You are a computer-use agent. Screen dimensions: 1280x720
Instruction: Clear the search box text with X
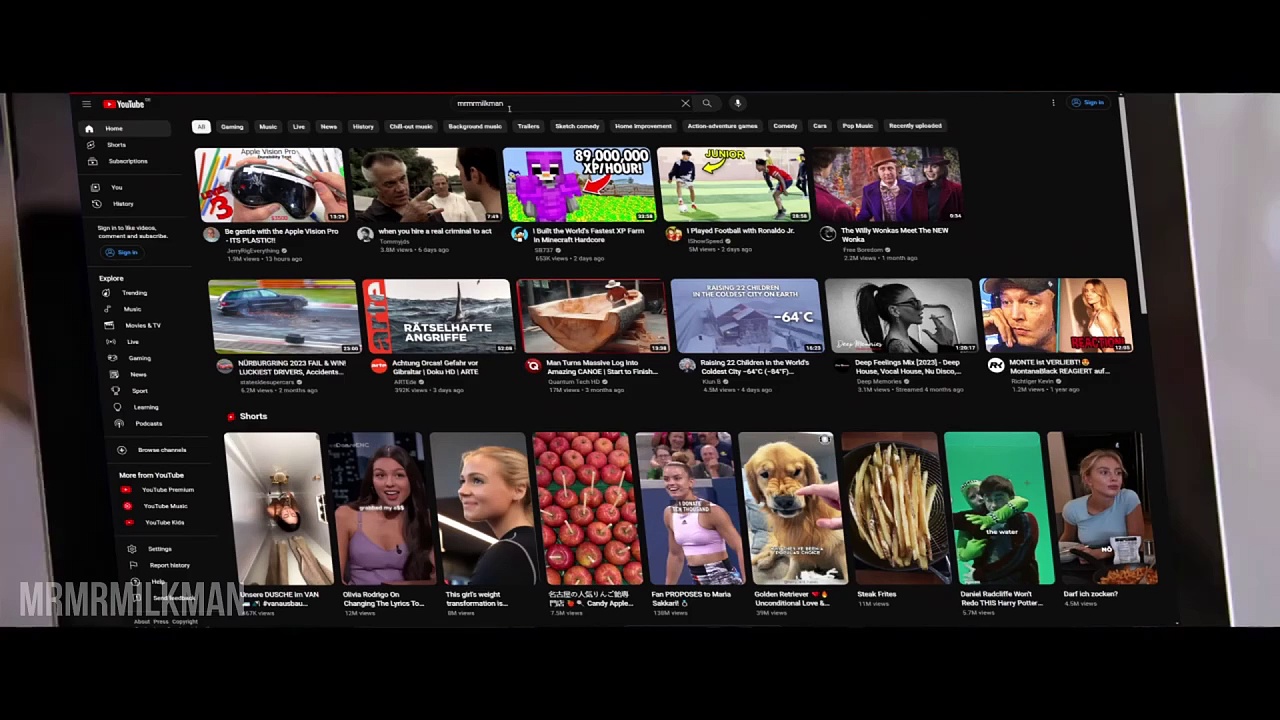[685, 103]
